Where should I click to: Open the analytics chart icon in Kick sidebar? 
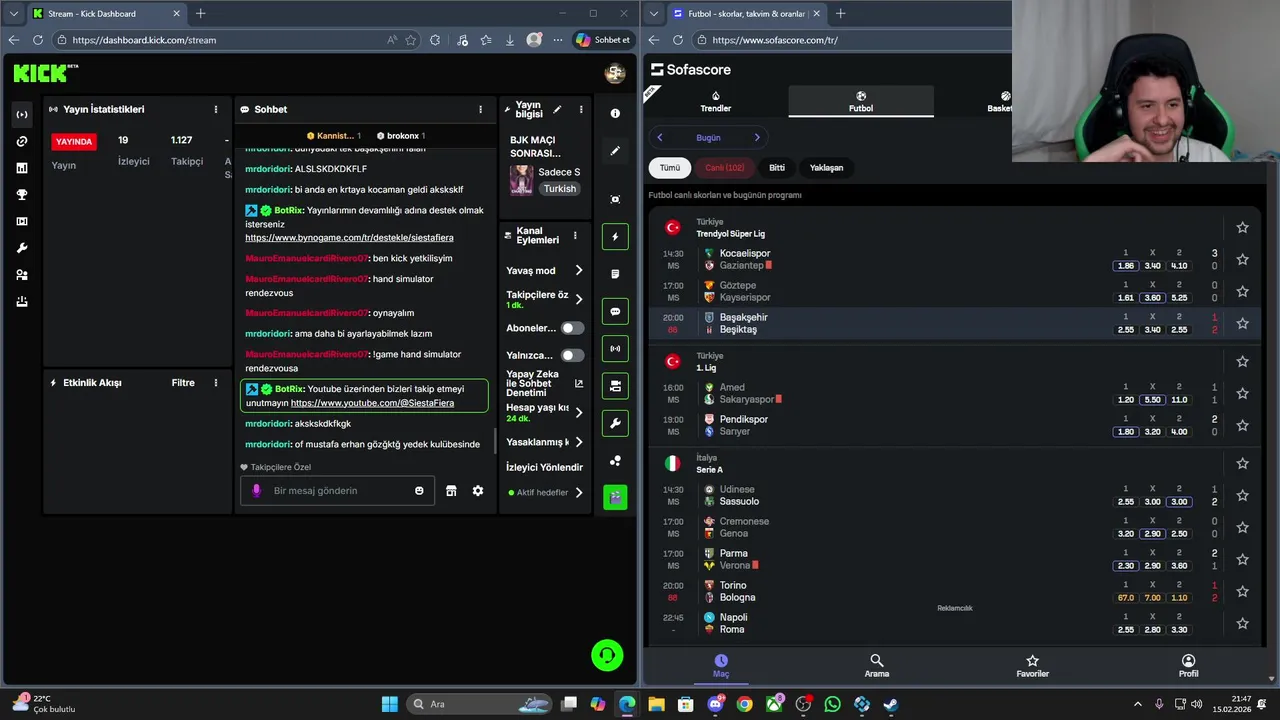click(22, 168)
